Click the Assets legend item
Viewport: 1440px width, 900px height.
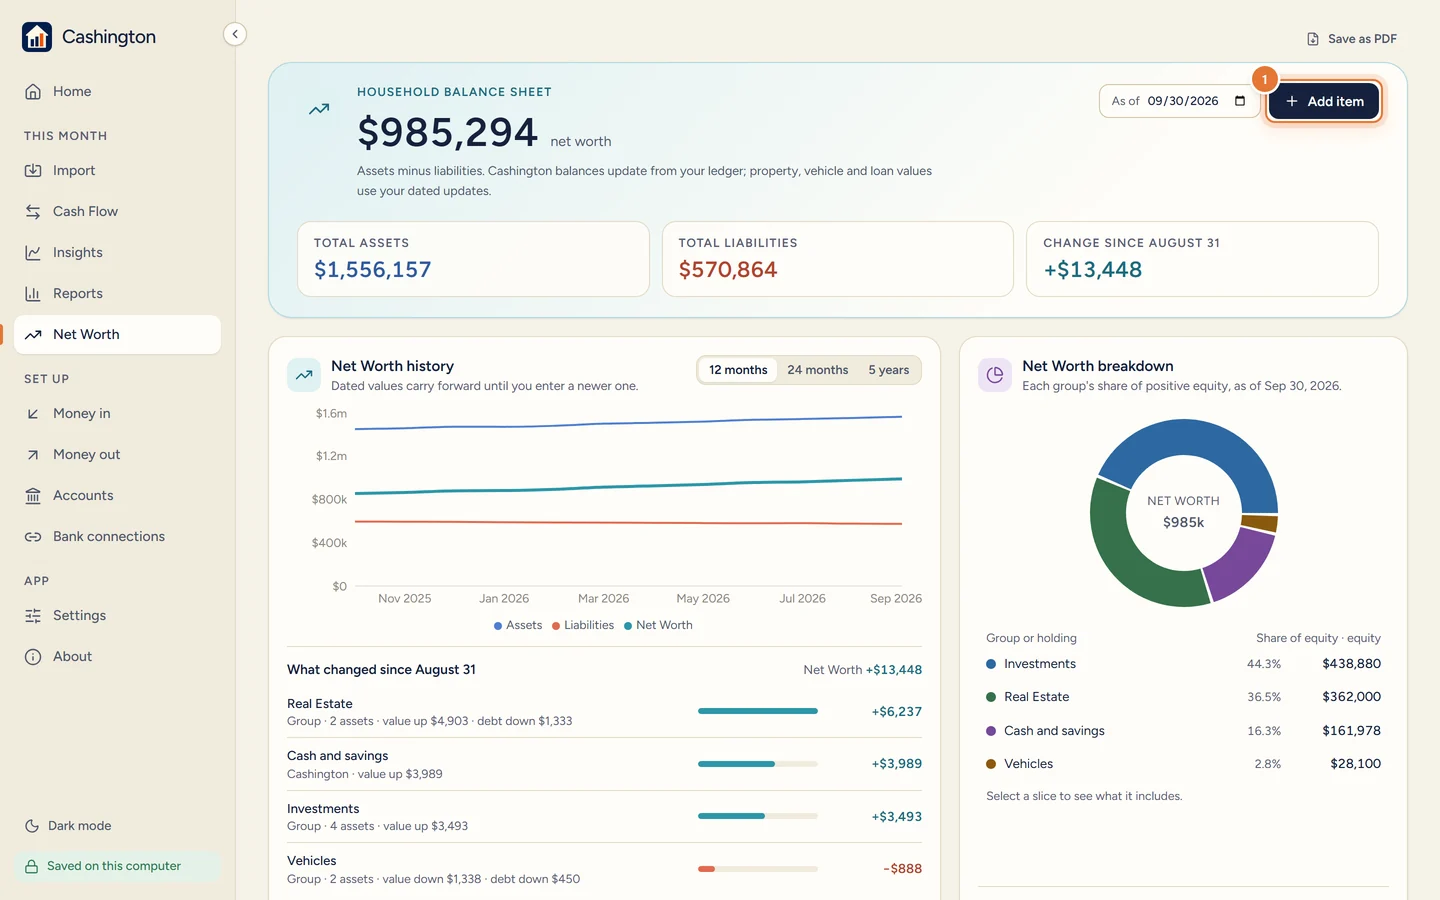[x=518, y=626]
